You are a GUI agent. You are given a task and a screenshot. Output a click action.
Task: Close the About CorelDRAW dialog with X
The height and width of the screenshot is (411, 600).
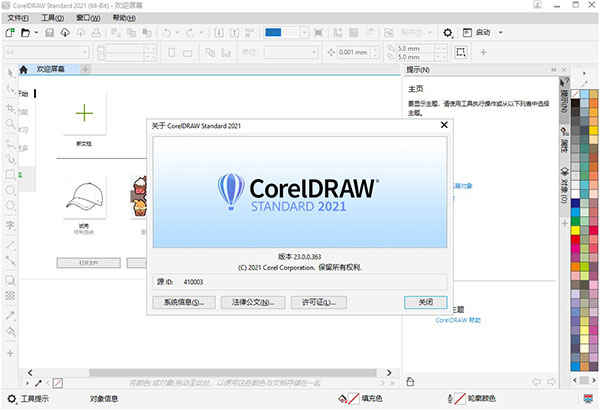click(444, 125)
